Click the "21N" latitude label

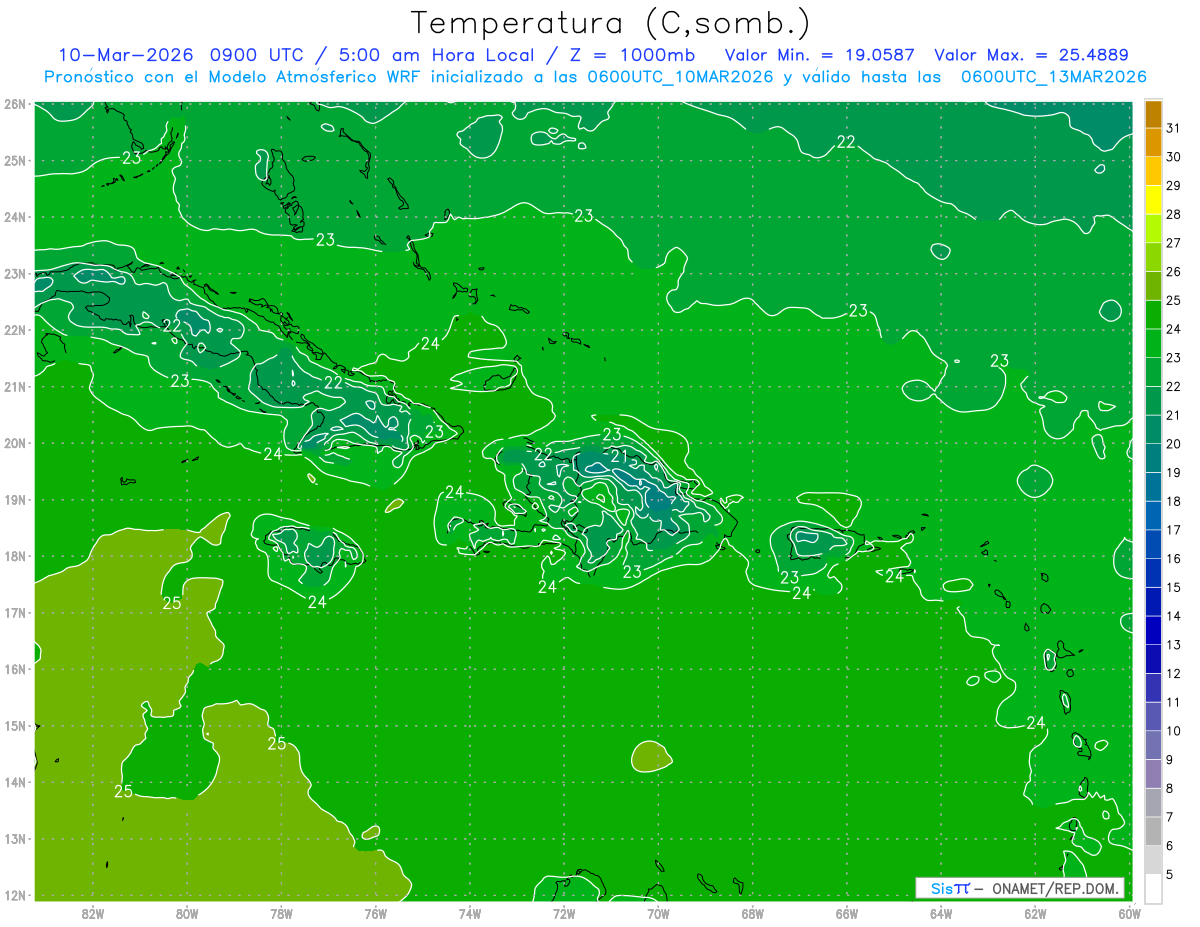click(x=14, y=387)
